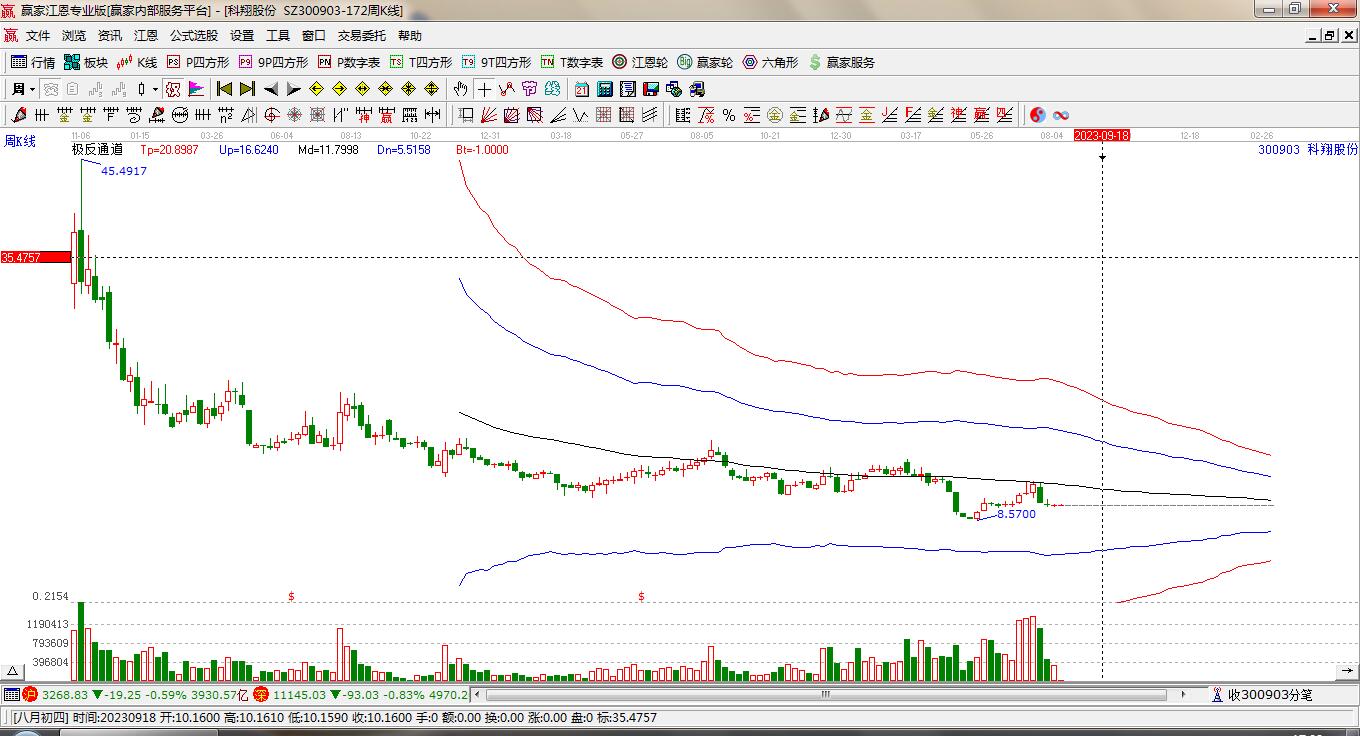
Task: Open the 公式选股 menu
Action: (193, 36)
